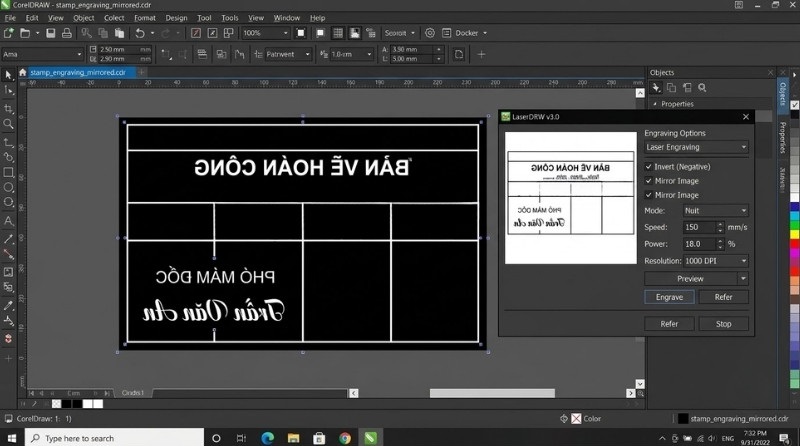Open the Window menu

(286, 18)
